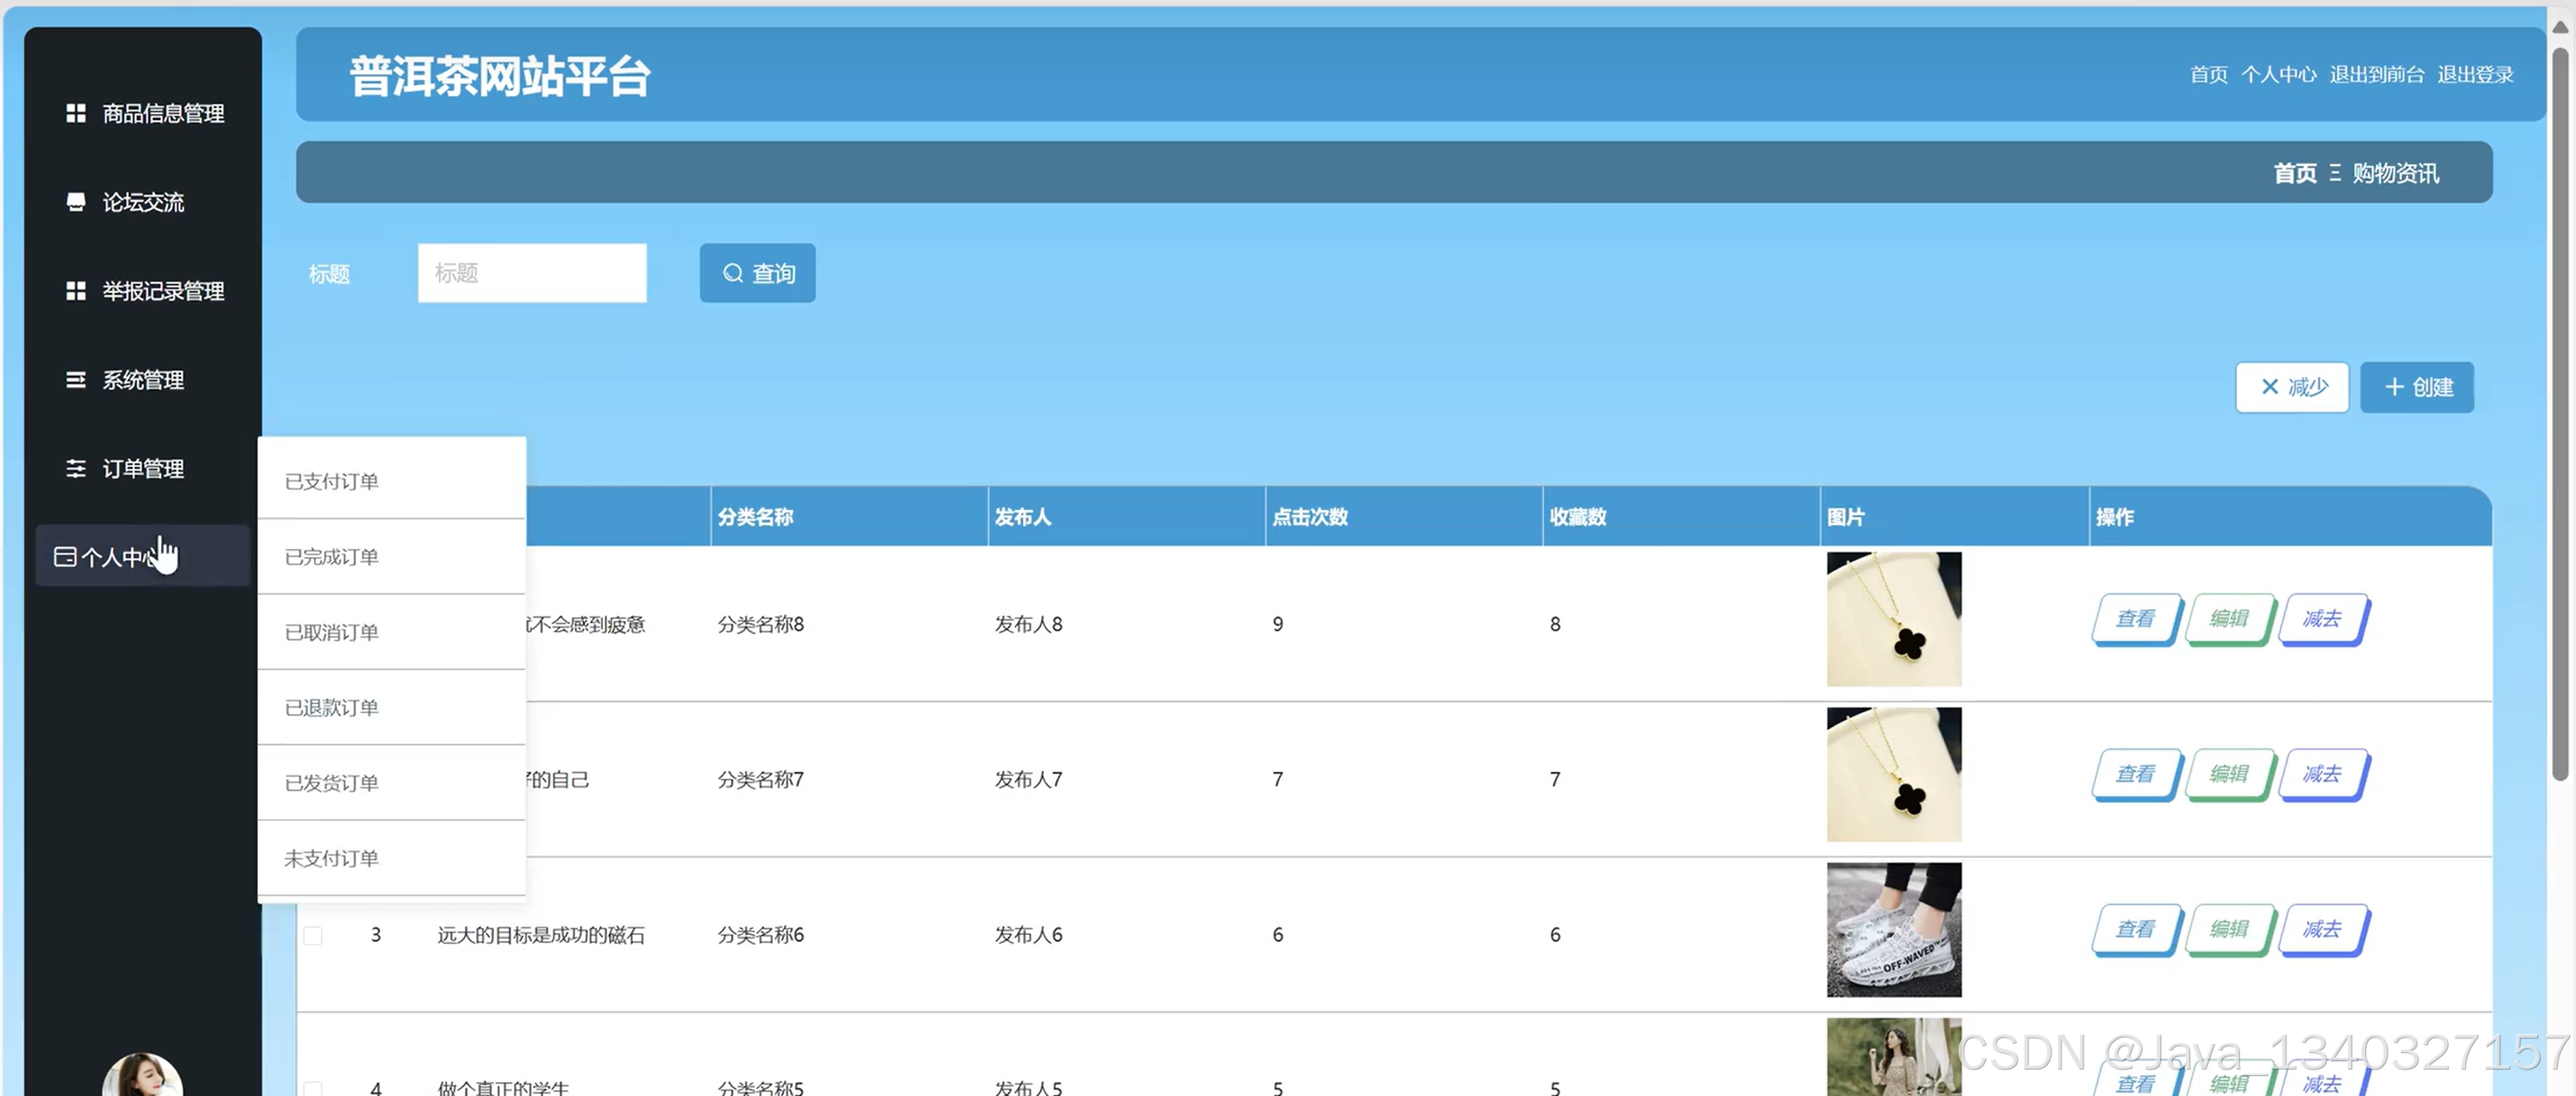
Task: Open the sneakers thumbnail in 发布人6 row
Action: 1893,929
